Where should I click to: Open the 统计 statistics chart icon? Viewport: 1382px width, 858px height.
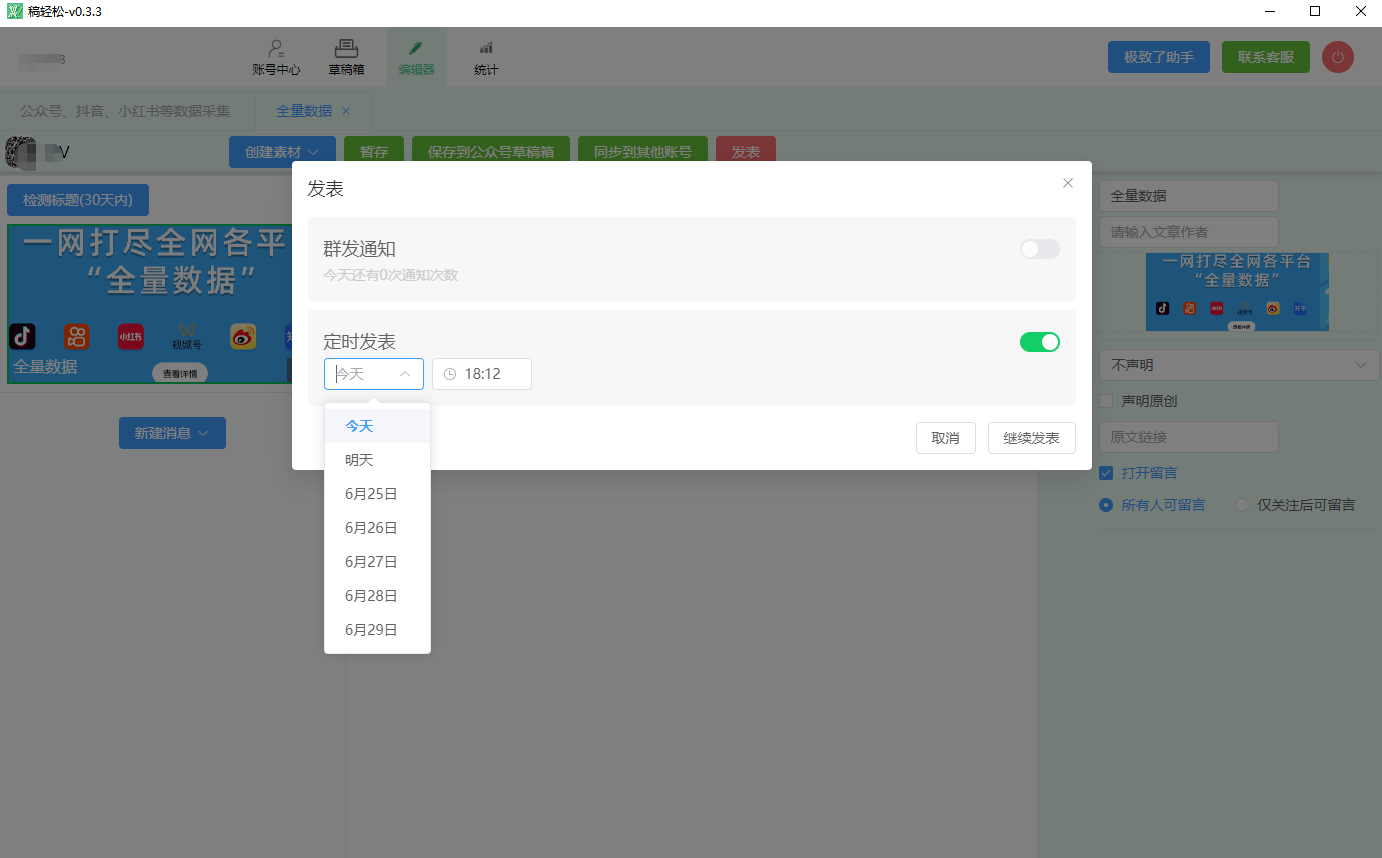coord(486,48)
